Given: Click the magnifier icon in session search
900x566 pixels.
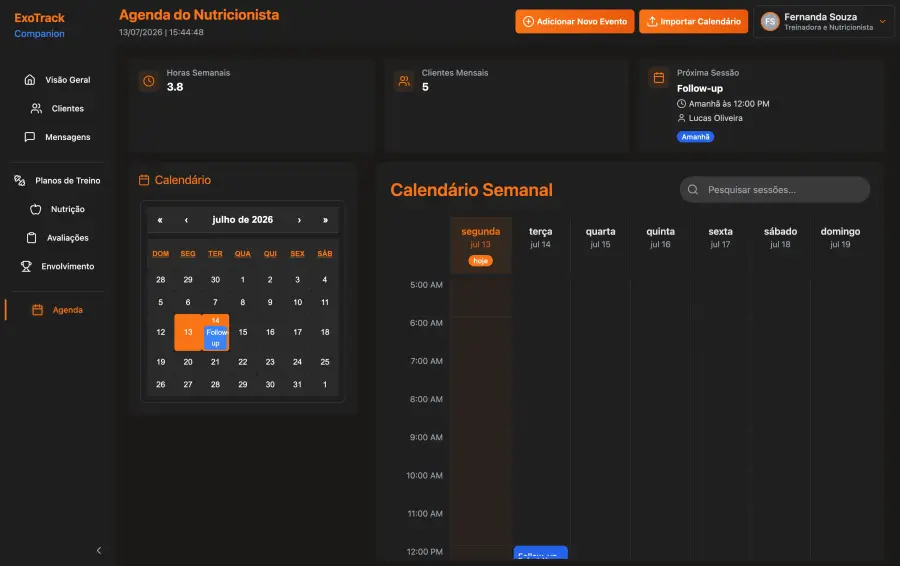Looking at the screenshot, I should tap(693, 189).
